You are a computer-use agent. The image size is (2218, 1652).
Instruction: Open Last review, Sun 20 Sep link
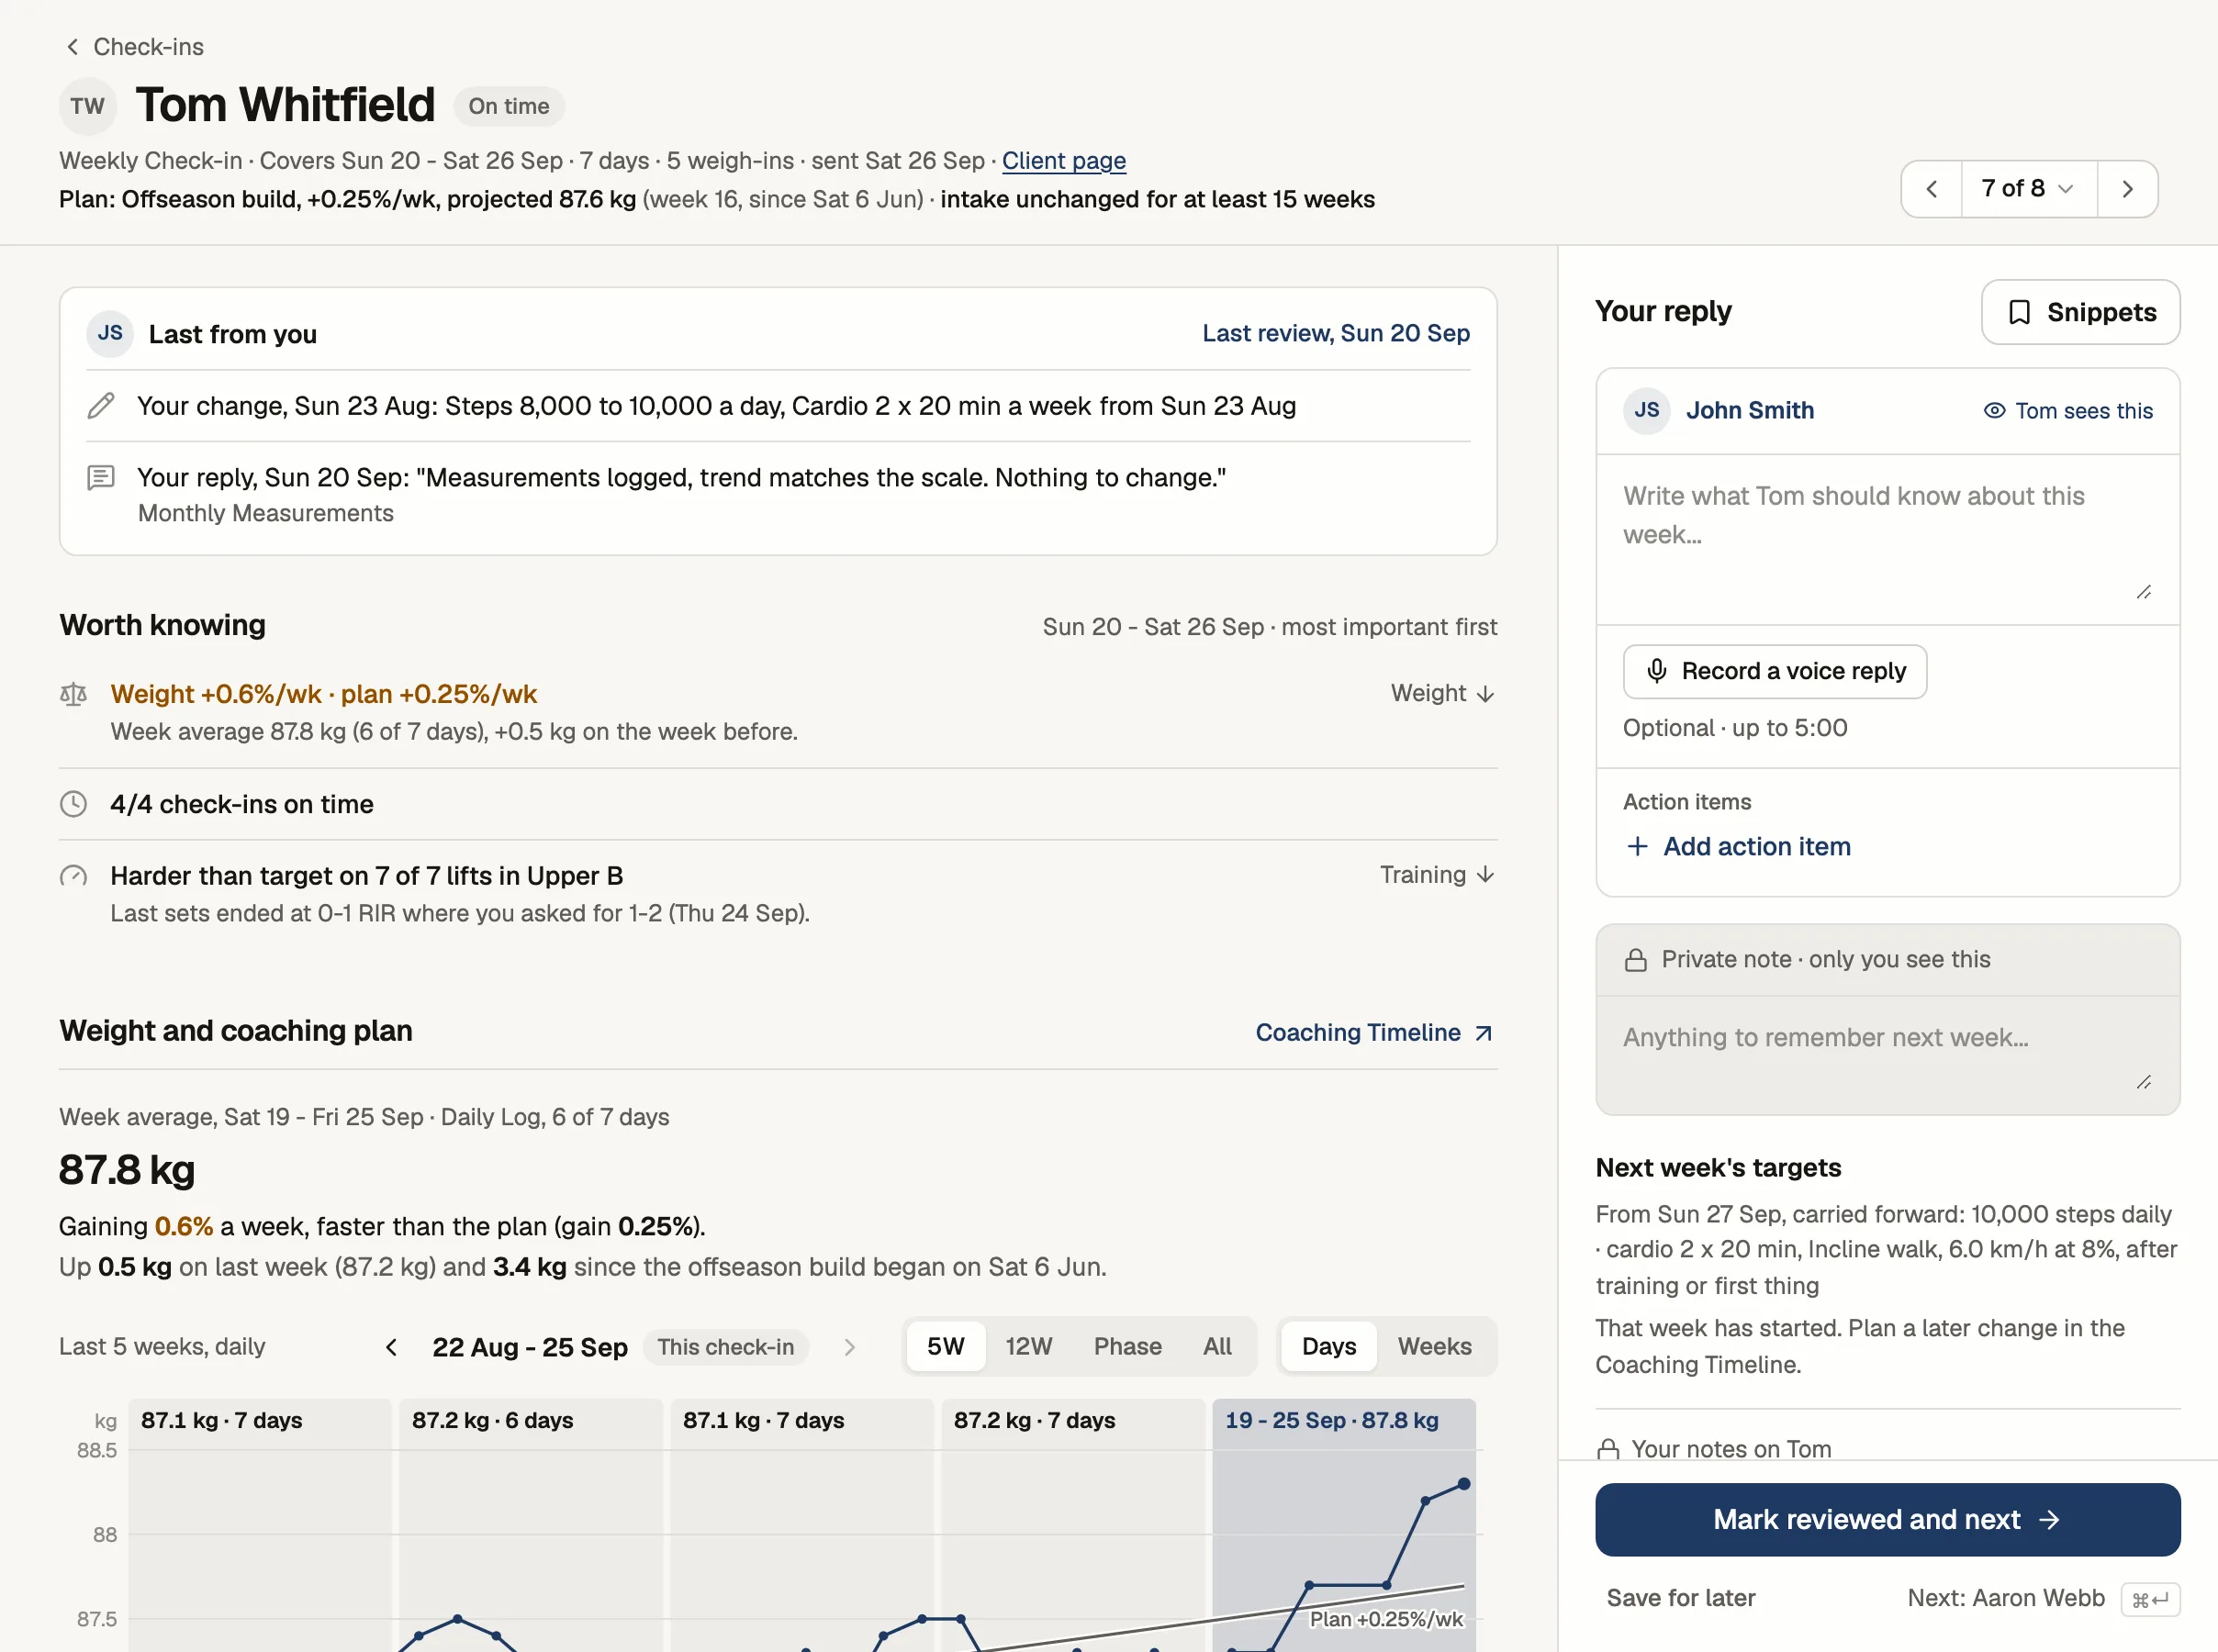coord(1335,333)
